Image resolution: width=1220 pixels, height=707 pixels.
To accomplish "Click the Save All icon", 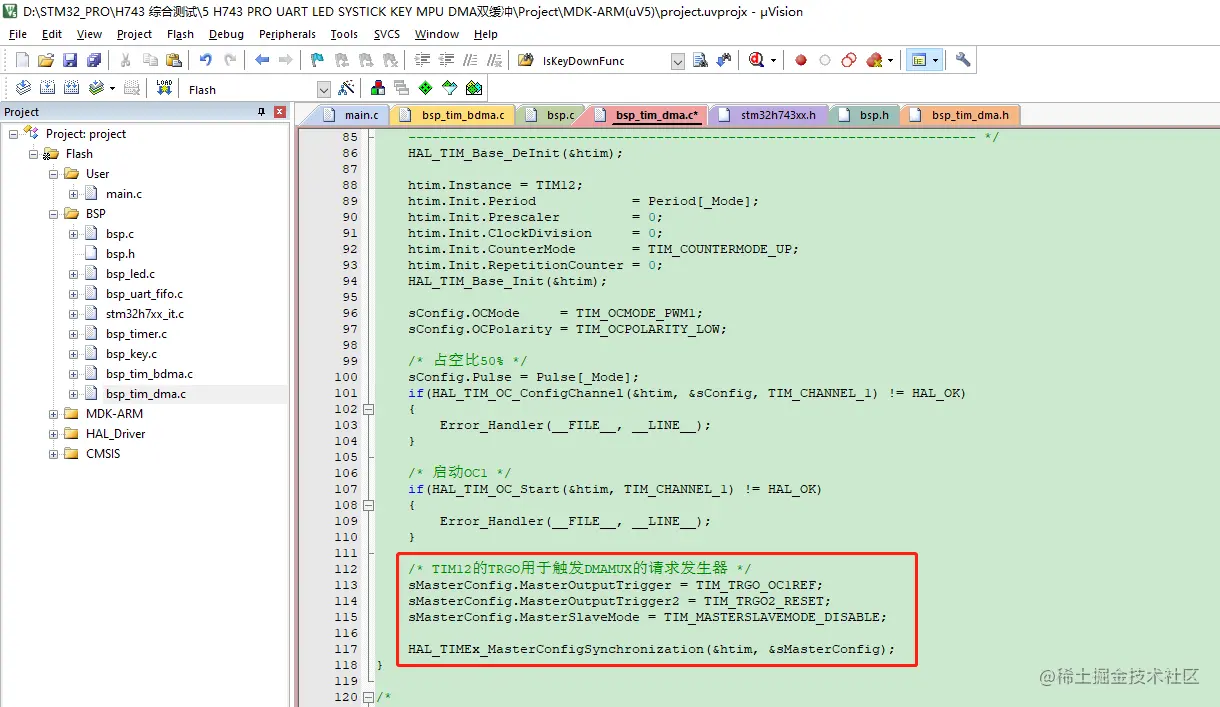I will tap(93, 60).
